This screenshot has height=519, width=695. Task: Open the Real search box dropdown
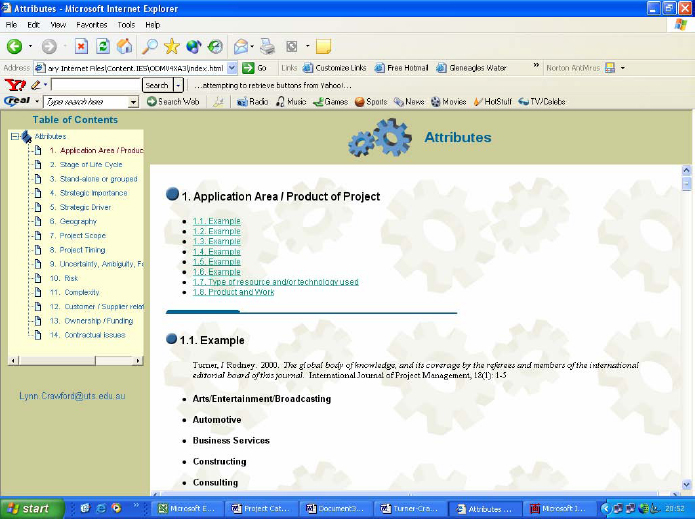click(x=133, y=102)
